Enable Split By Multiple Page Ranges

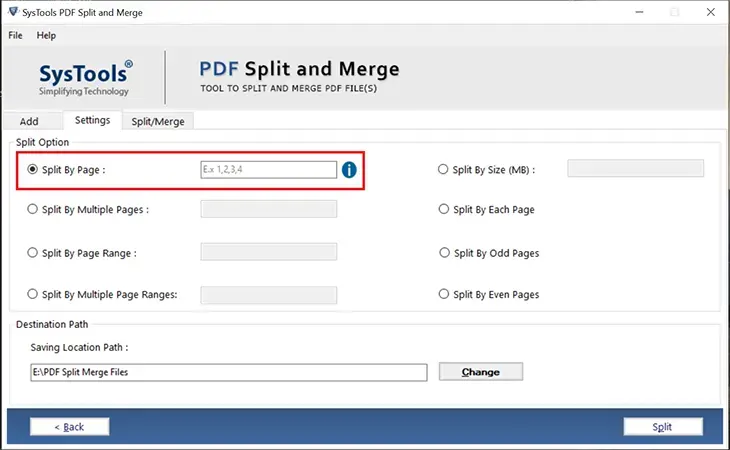coord(32,294)
